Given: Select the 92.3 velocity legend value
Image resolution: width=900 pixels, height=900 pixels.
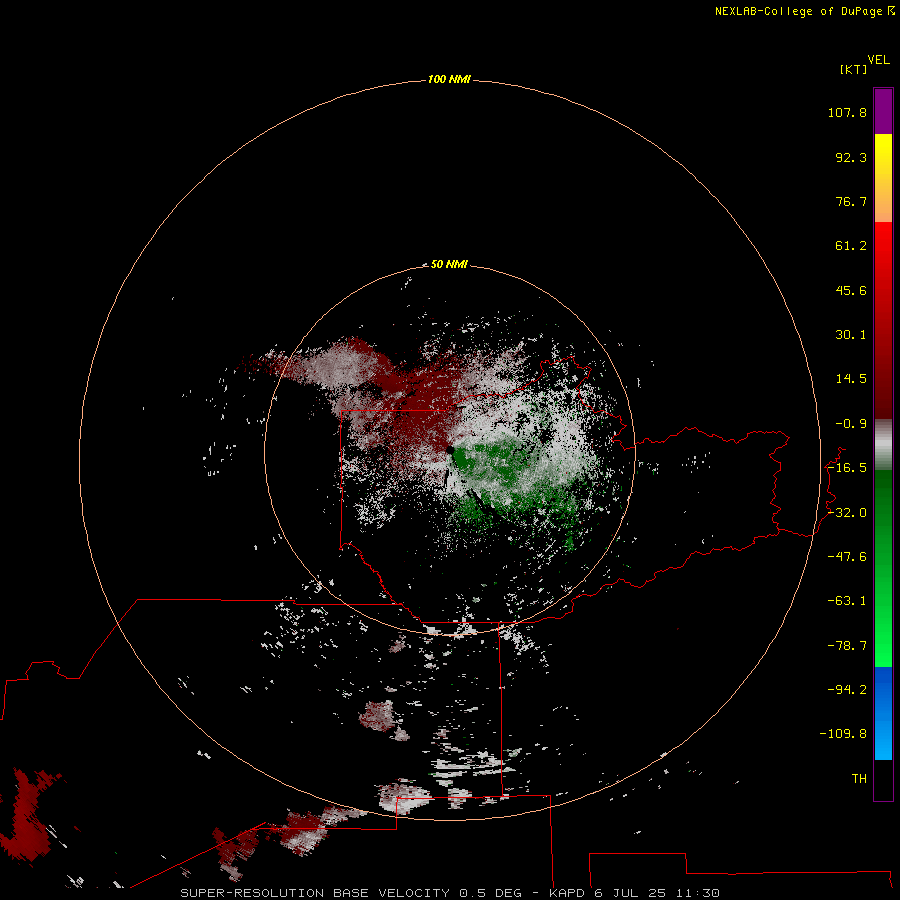Looking at the screenshot, I should tap(851, 157).
